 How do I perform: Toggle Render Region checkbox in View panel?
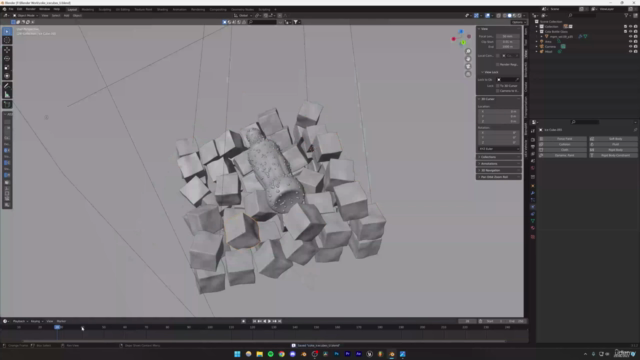tap(498, 64)
